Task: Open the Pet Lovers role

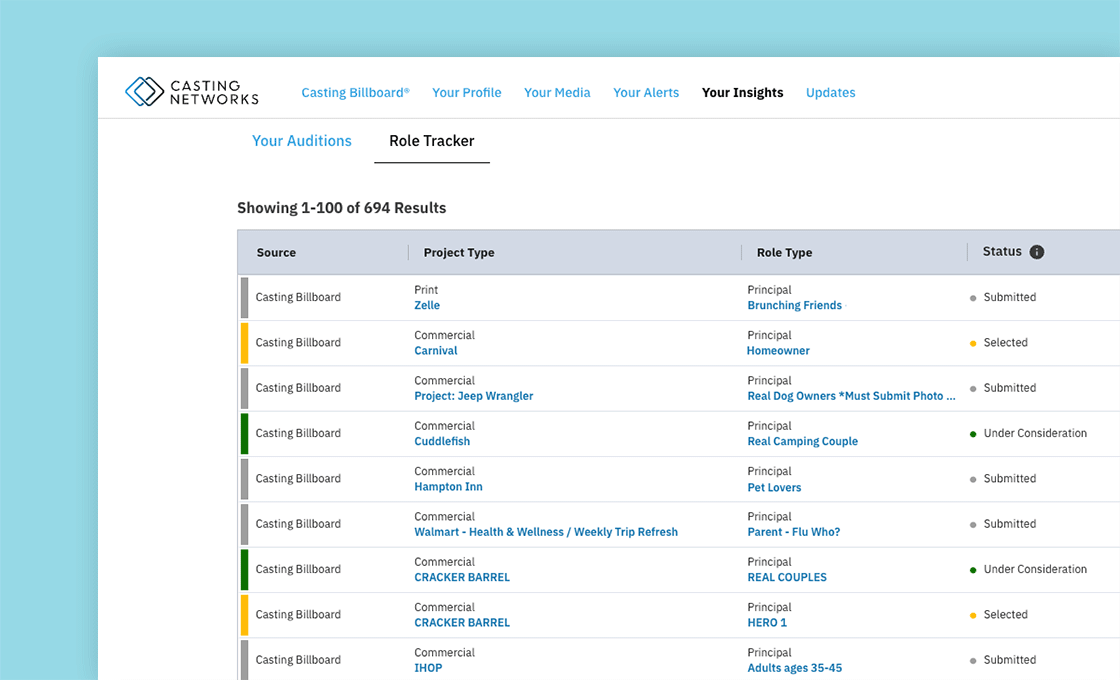Action: point(774,487)
